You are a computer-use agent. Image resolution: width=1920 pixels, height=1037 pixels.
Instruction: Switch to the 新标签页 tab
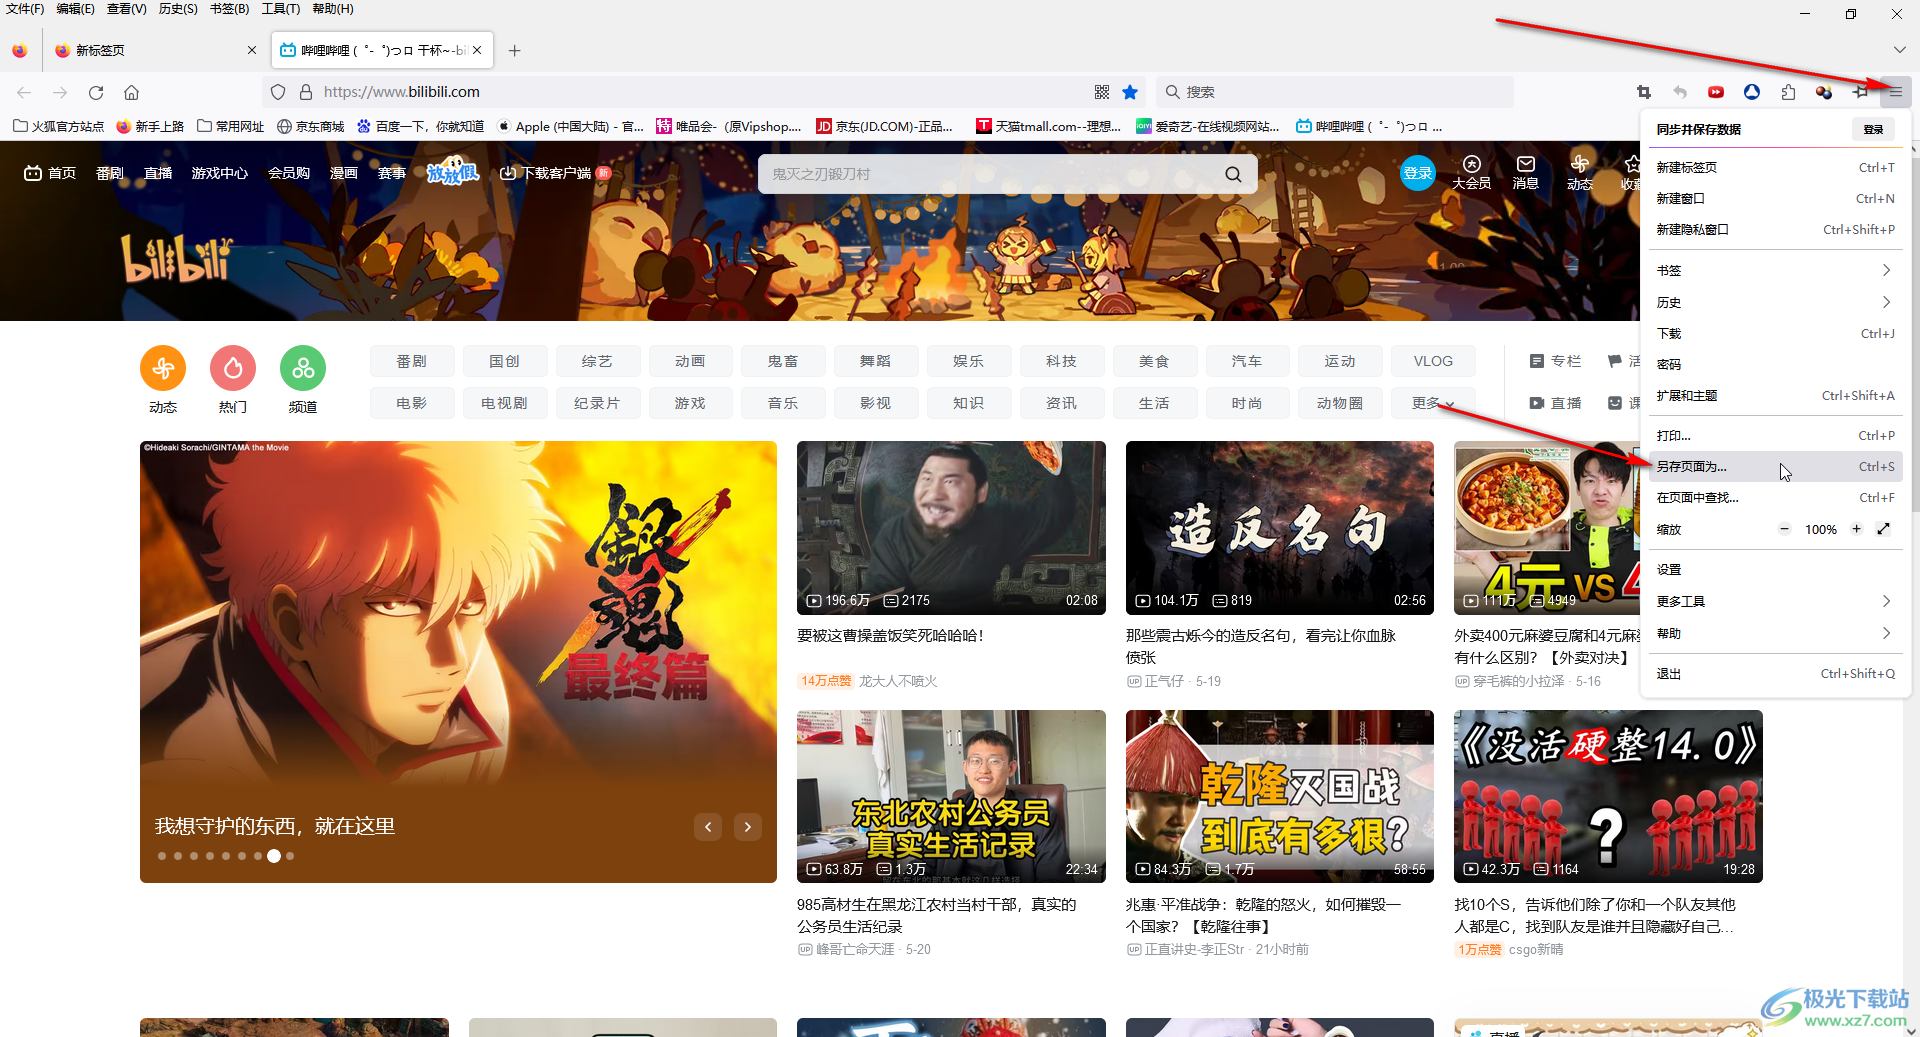(x=155, y=50)
